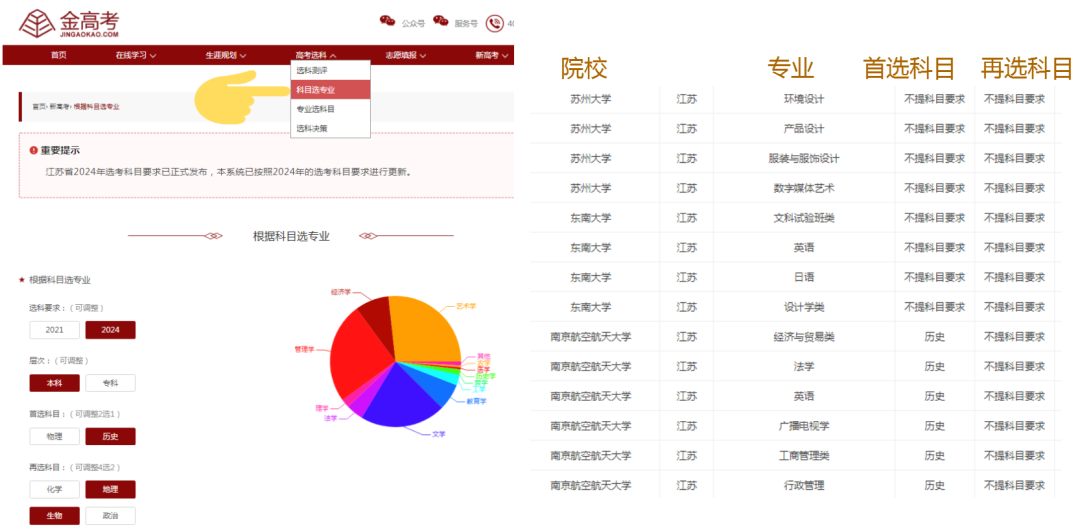
Task: Click the WeChat icon beside 服务号
Action: (x=440, y=21)
